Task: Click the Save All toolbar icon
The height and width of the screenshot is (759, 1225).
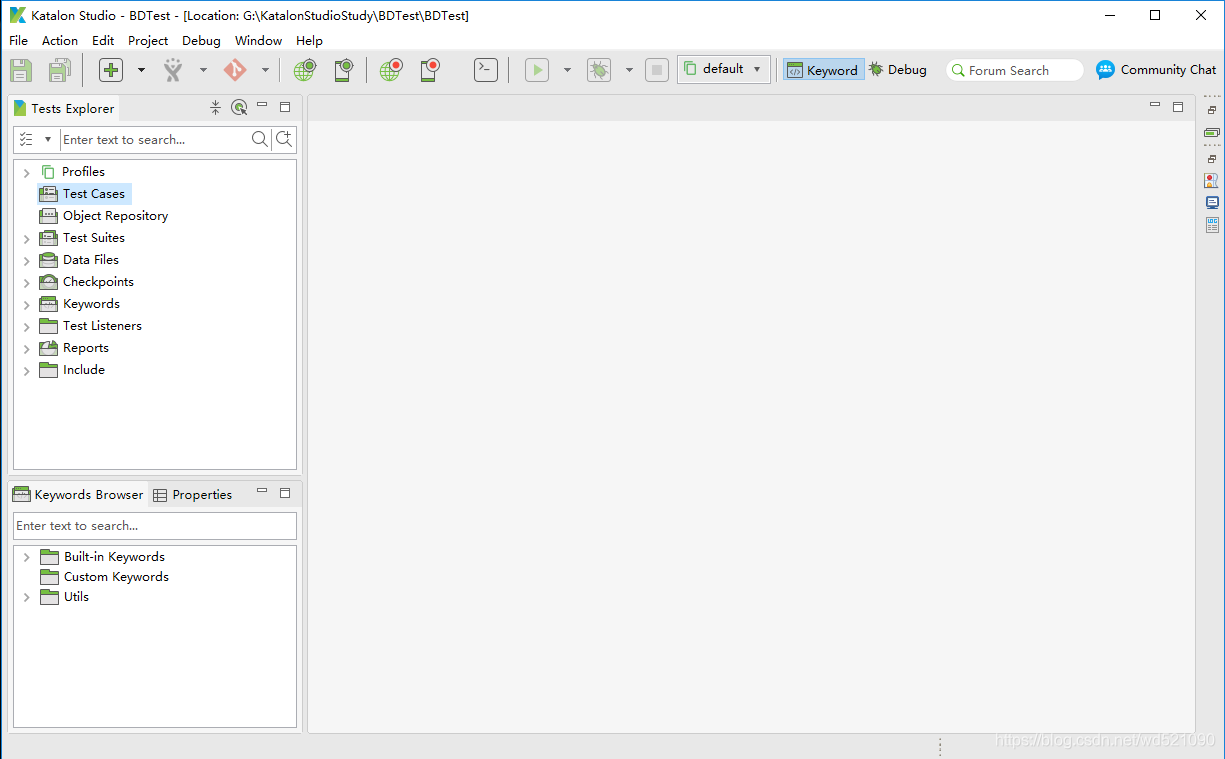Action: coord(60,70)
